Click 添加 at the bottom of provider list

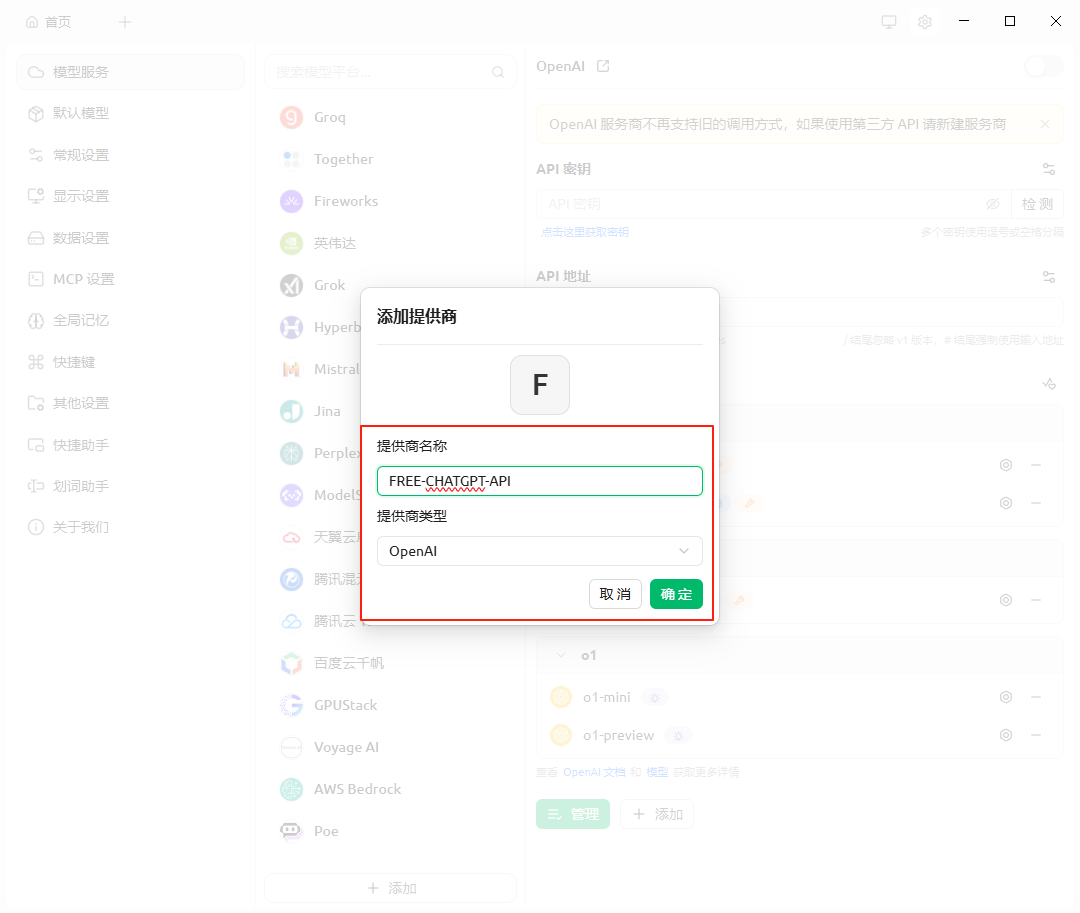tap(391, 888)
